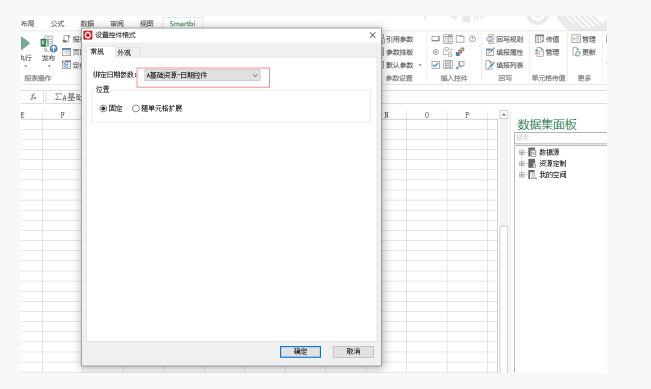Screen dimensions: 651x389
Task: Expand the 数据源 tree node
Action: (522, 152)
